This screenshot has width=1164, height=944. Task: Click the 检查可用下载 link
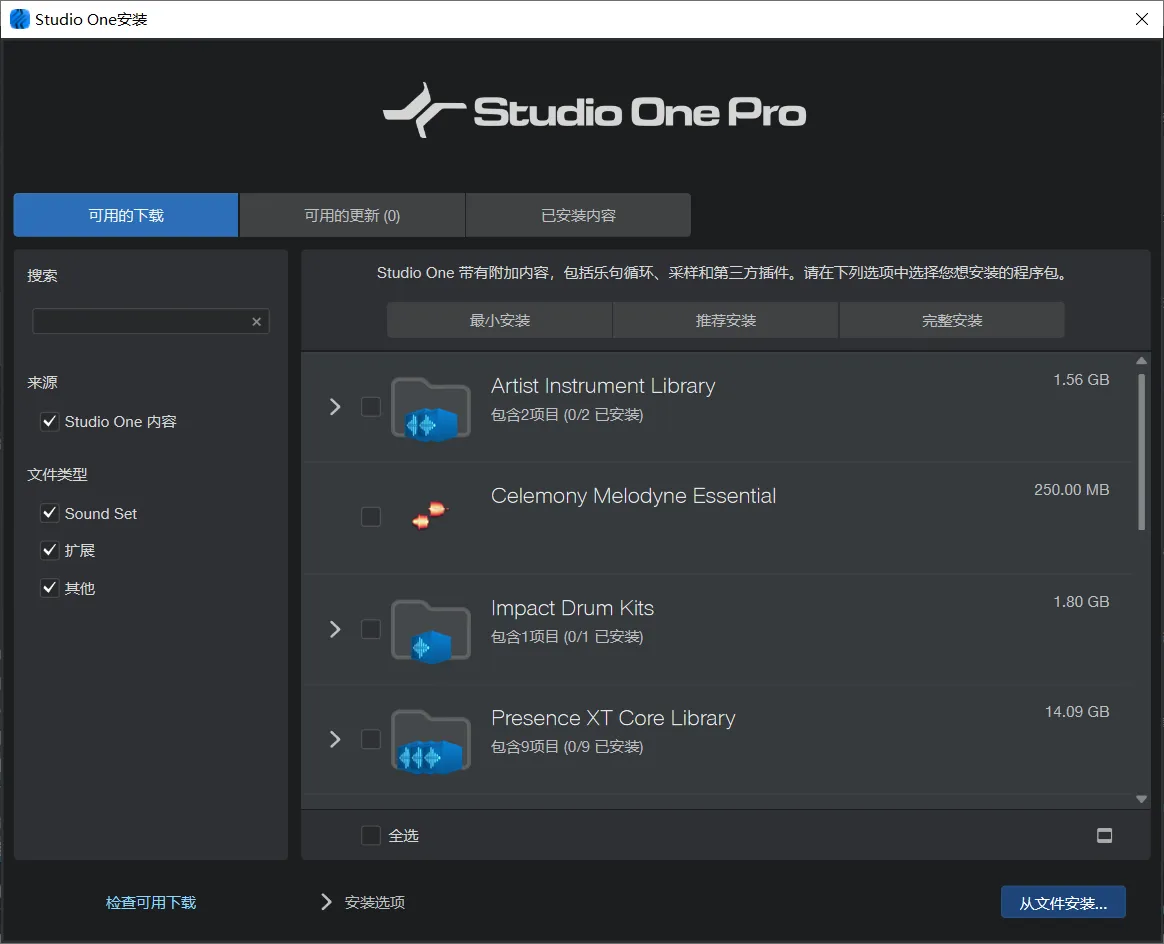150,902
